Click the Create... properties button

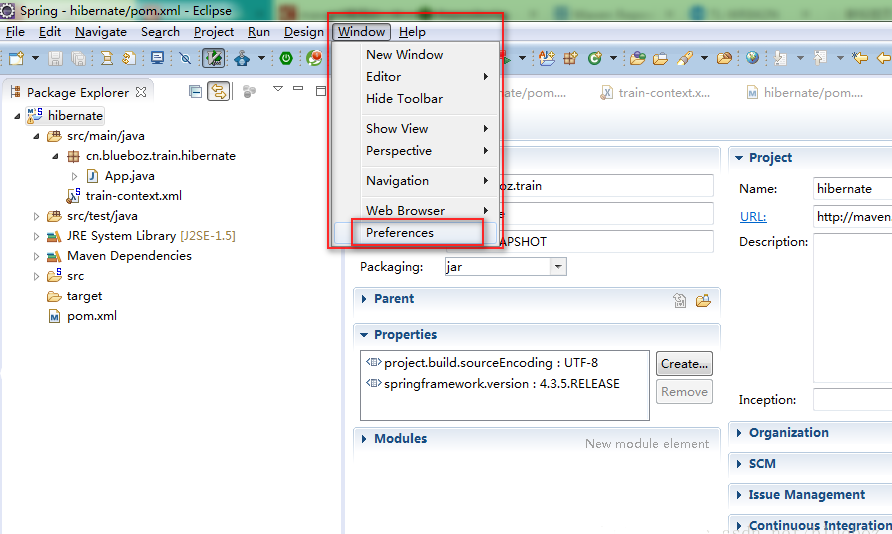point(684,364)
